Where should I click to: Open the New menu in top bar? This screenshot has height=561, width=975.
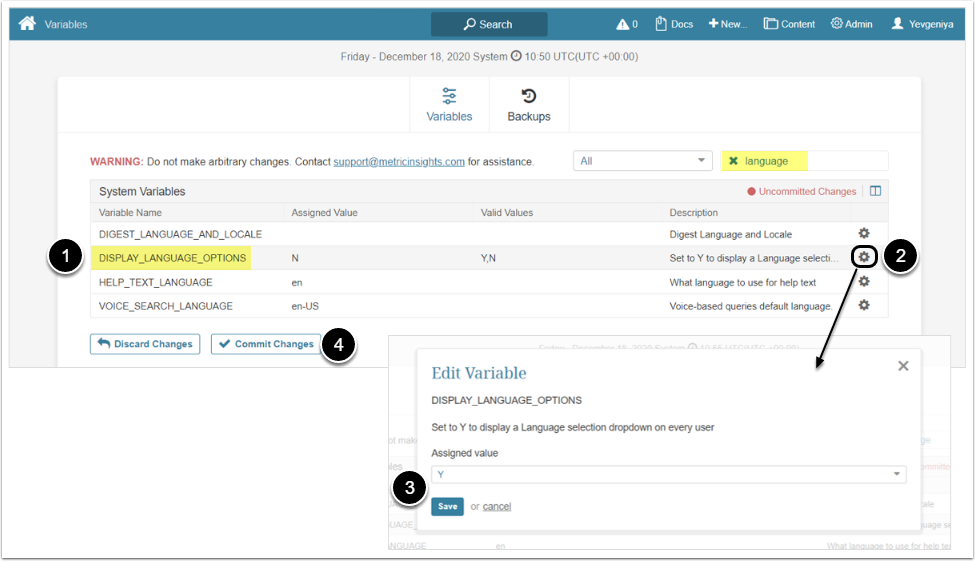coord(728,24)
